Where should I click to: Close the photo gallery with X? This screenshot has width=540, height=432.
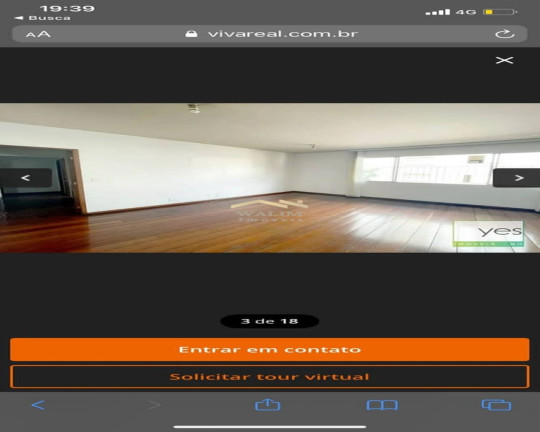pos(504,61)
